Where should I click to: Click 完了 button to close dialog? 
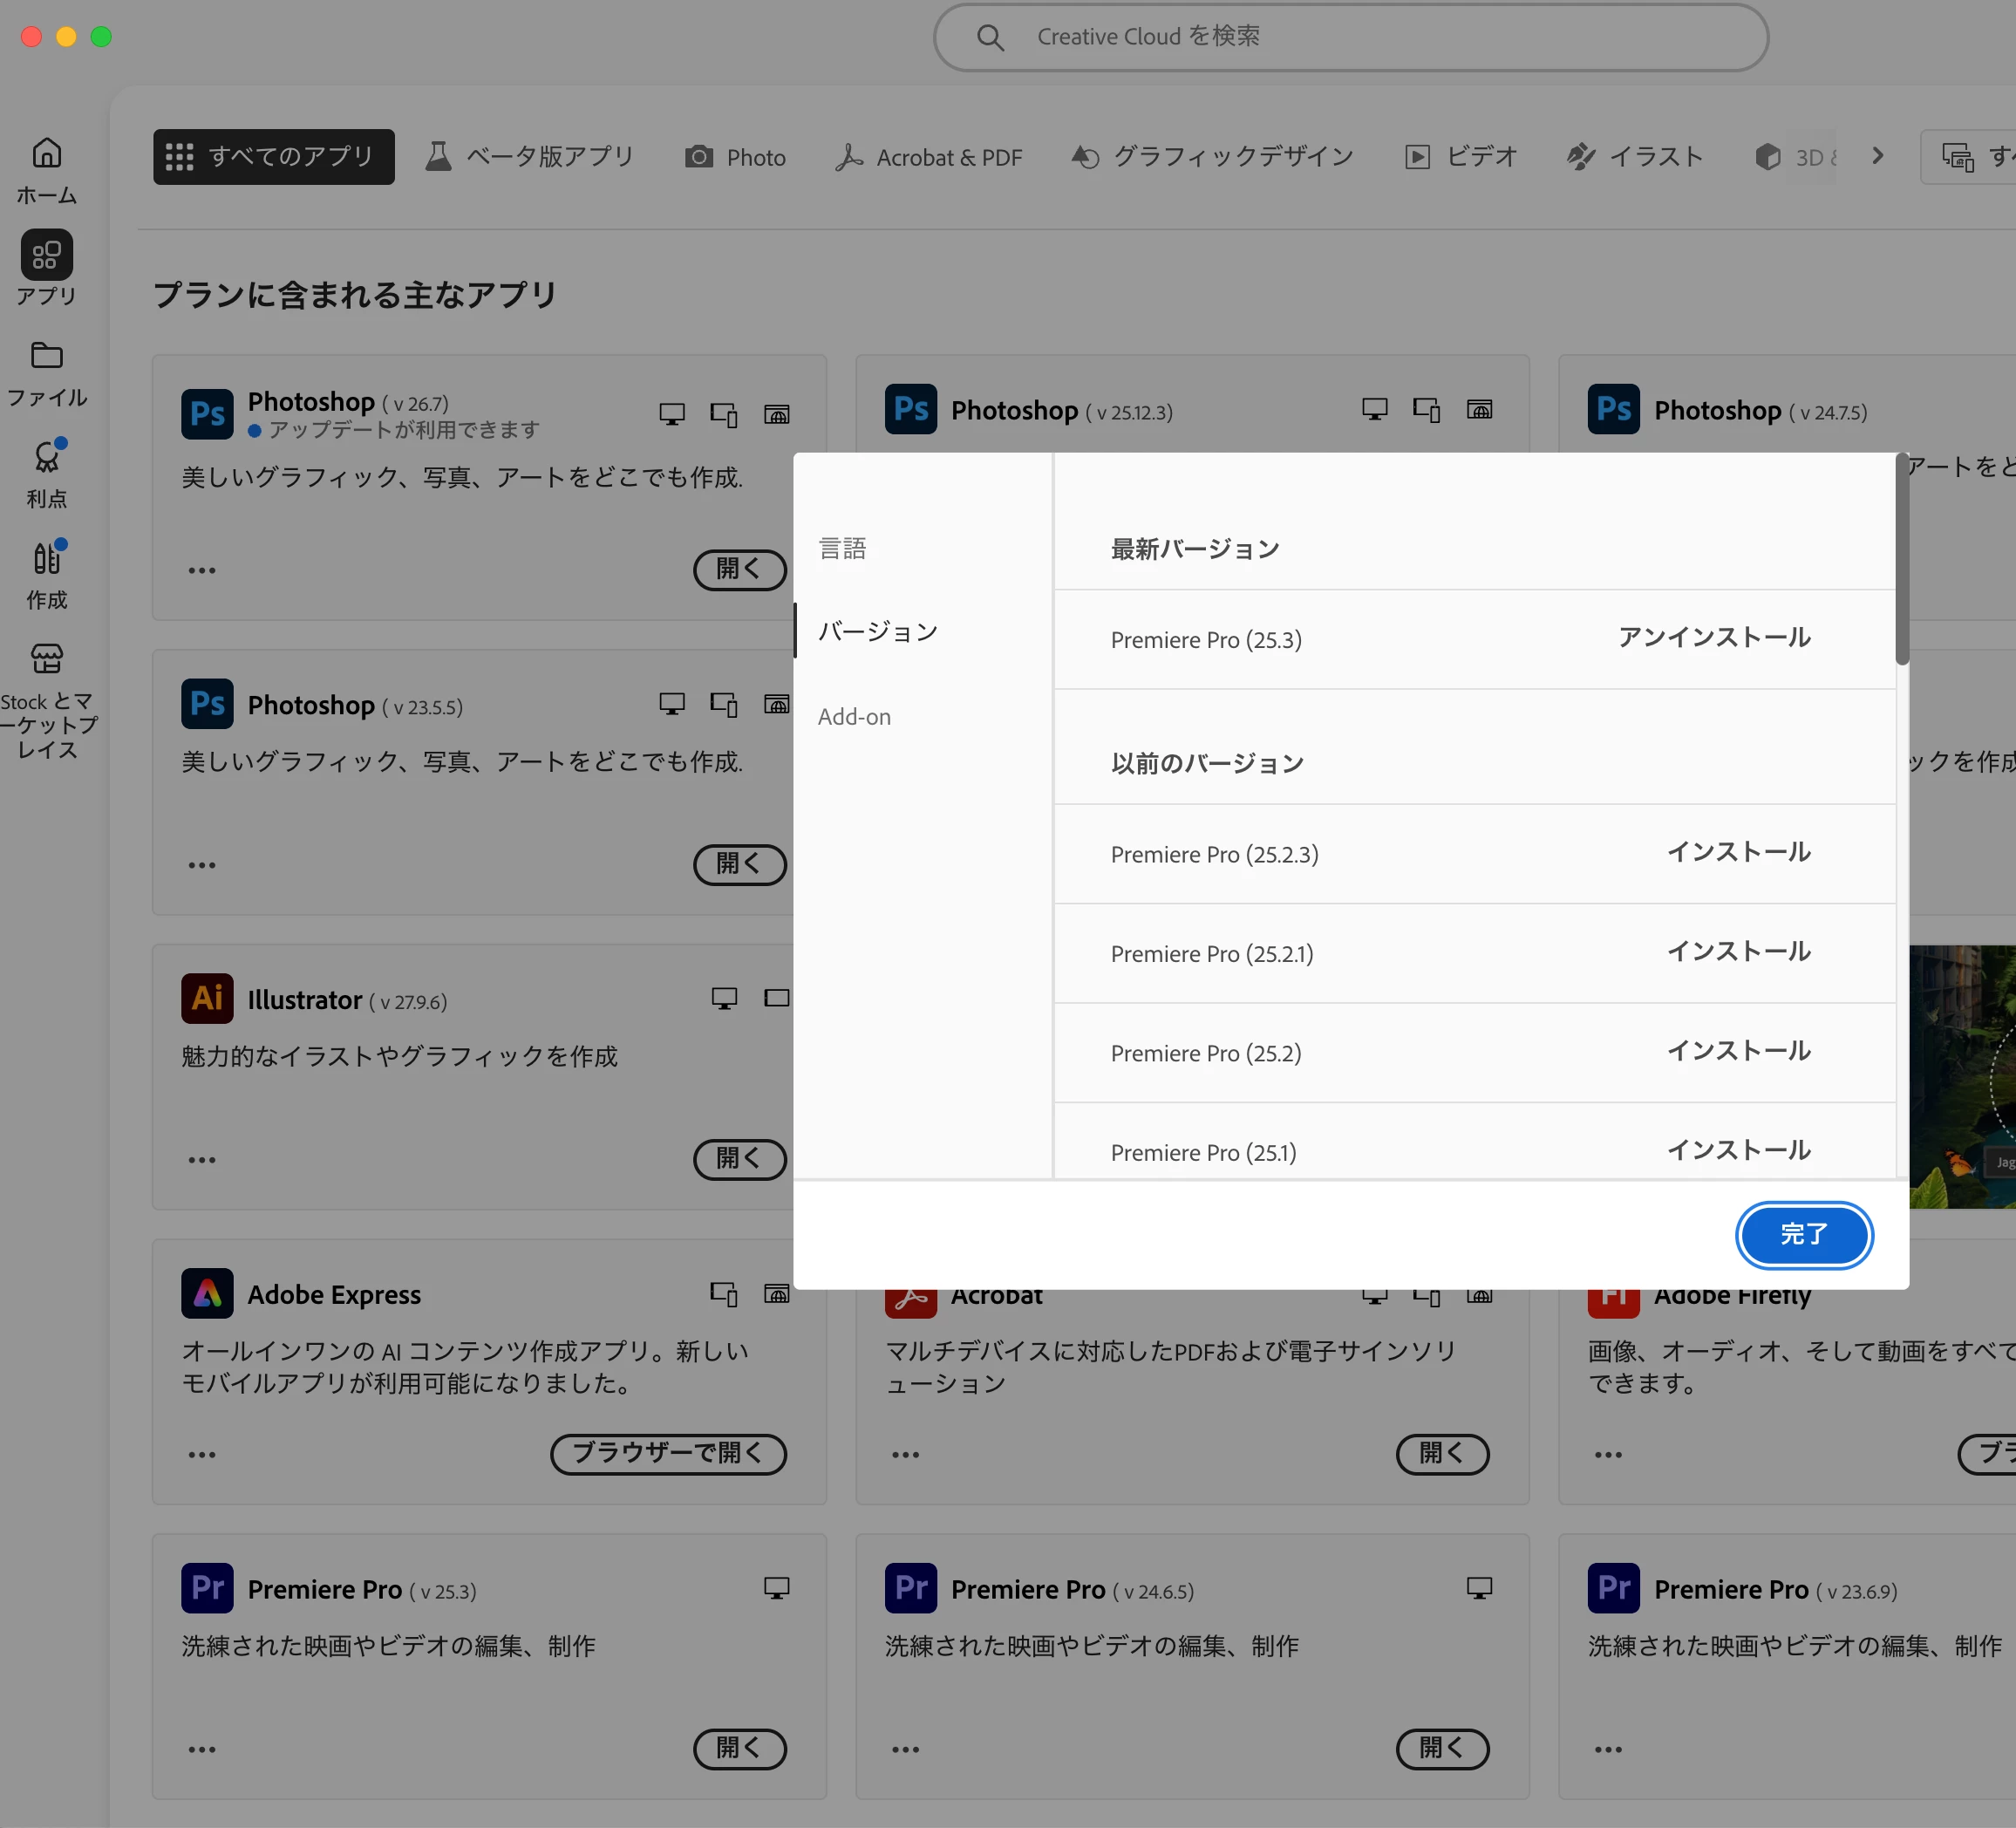1803,1234
